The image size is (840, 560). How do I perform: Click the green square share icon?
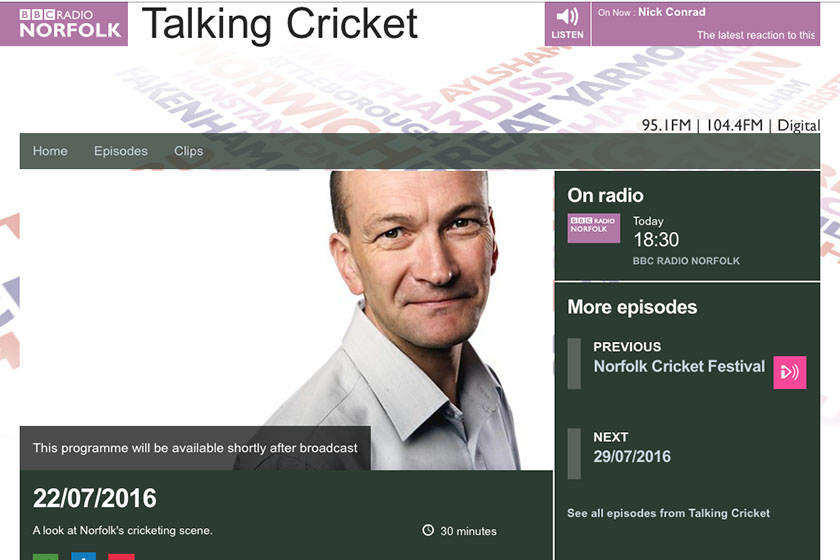46,556
